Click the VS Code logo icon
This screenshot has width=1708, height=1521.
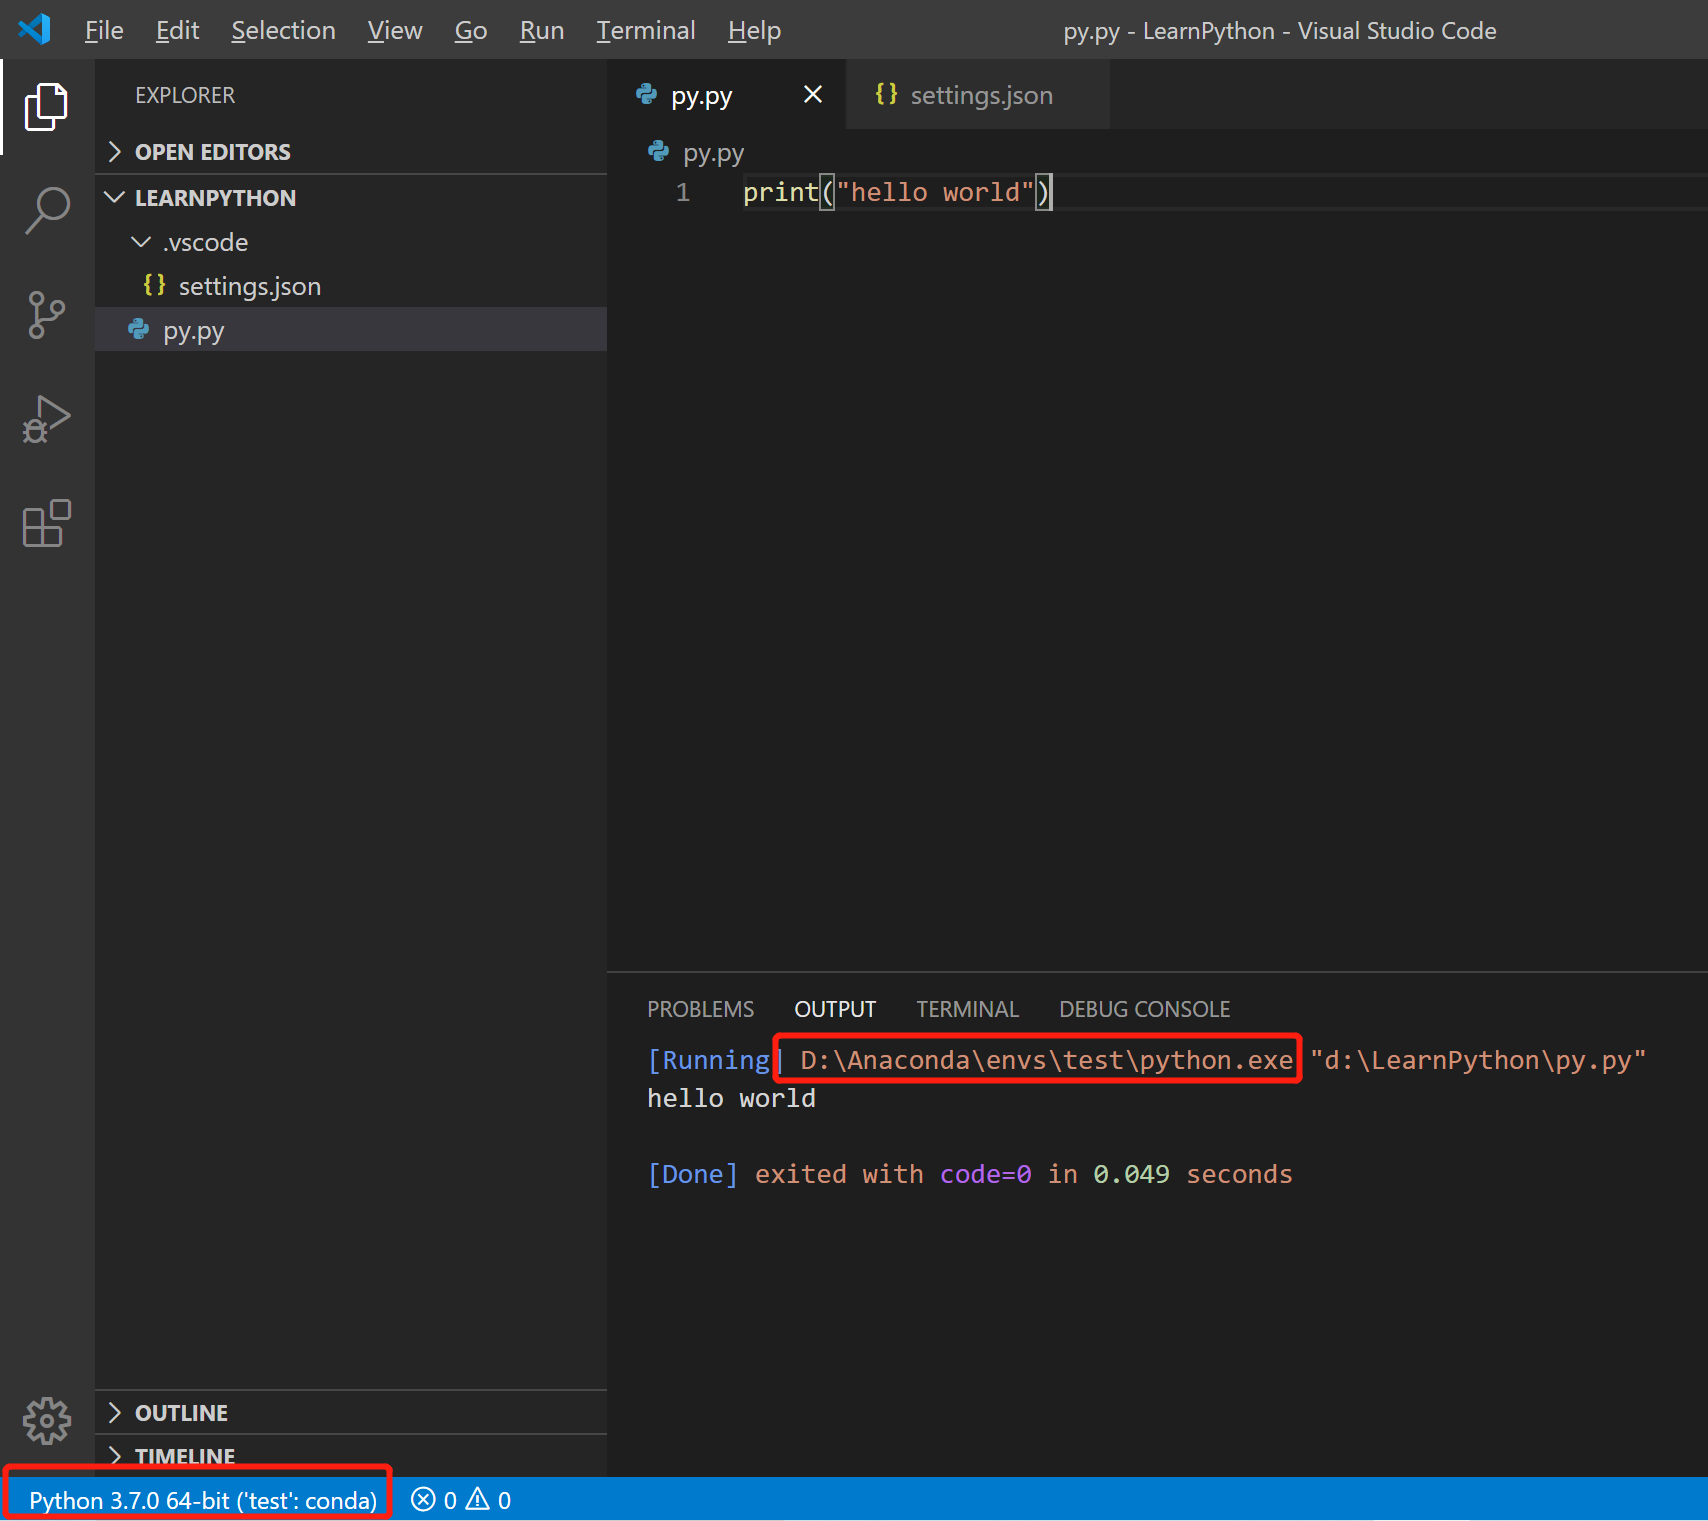pyautogui.click(x=35, y=29)
